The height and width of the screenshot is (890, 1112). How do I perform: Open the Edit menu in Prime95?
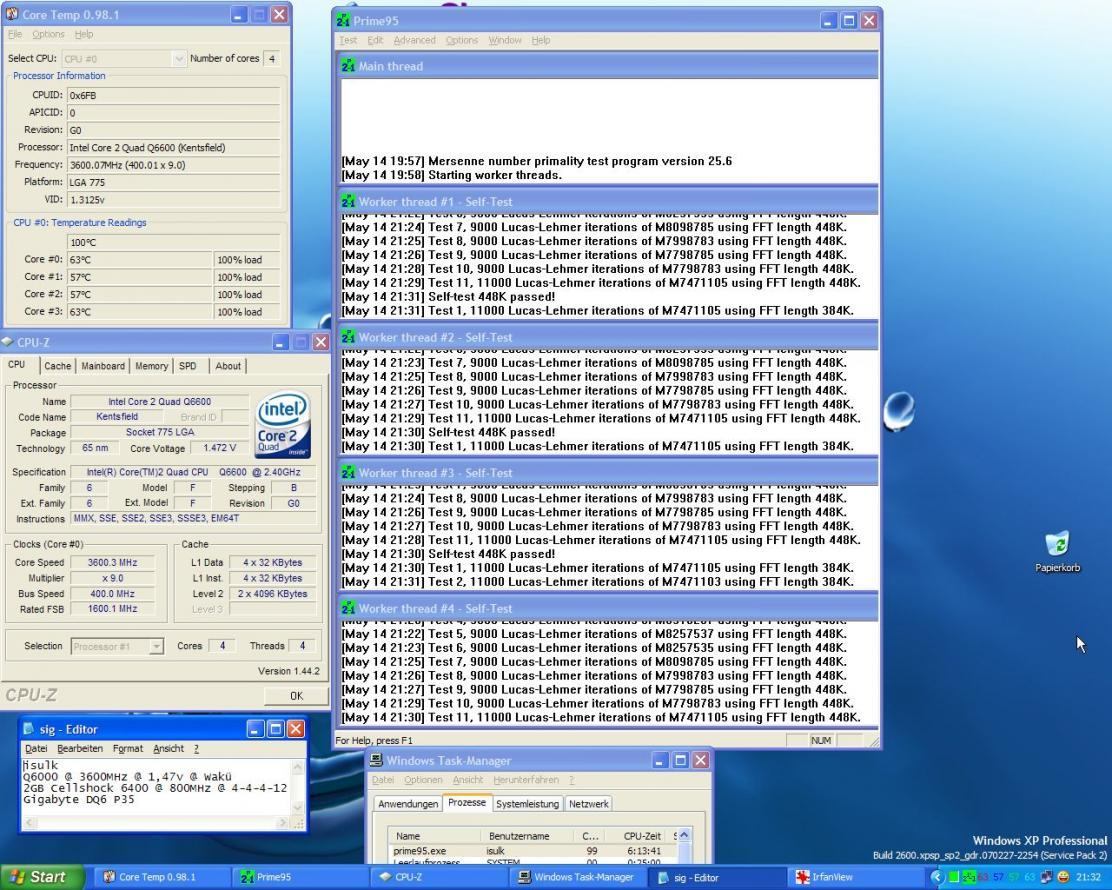375,40
